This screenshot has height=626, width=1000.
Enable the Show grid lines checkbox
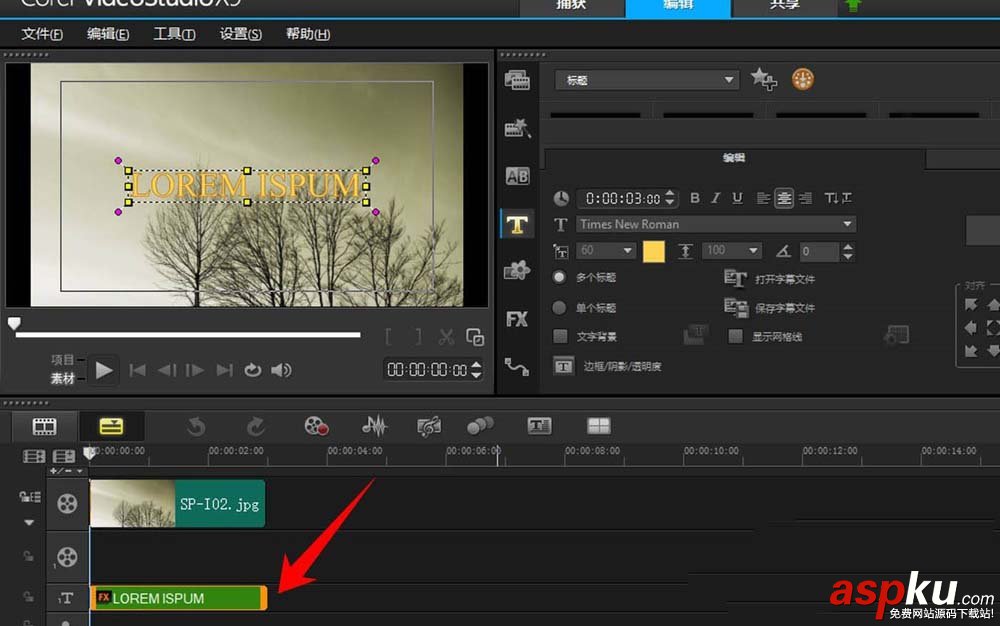click(735, 336)
